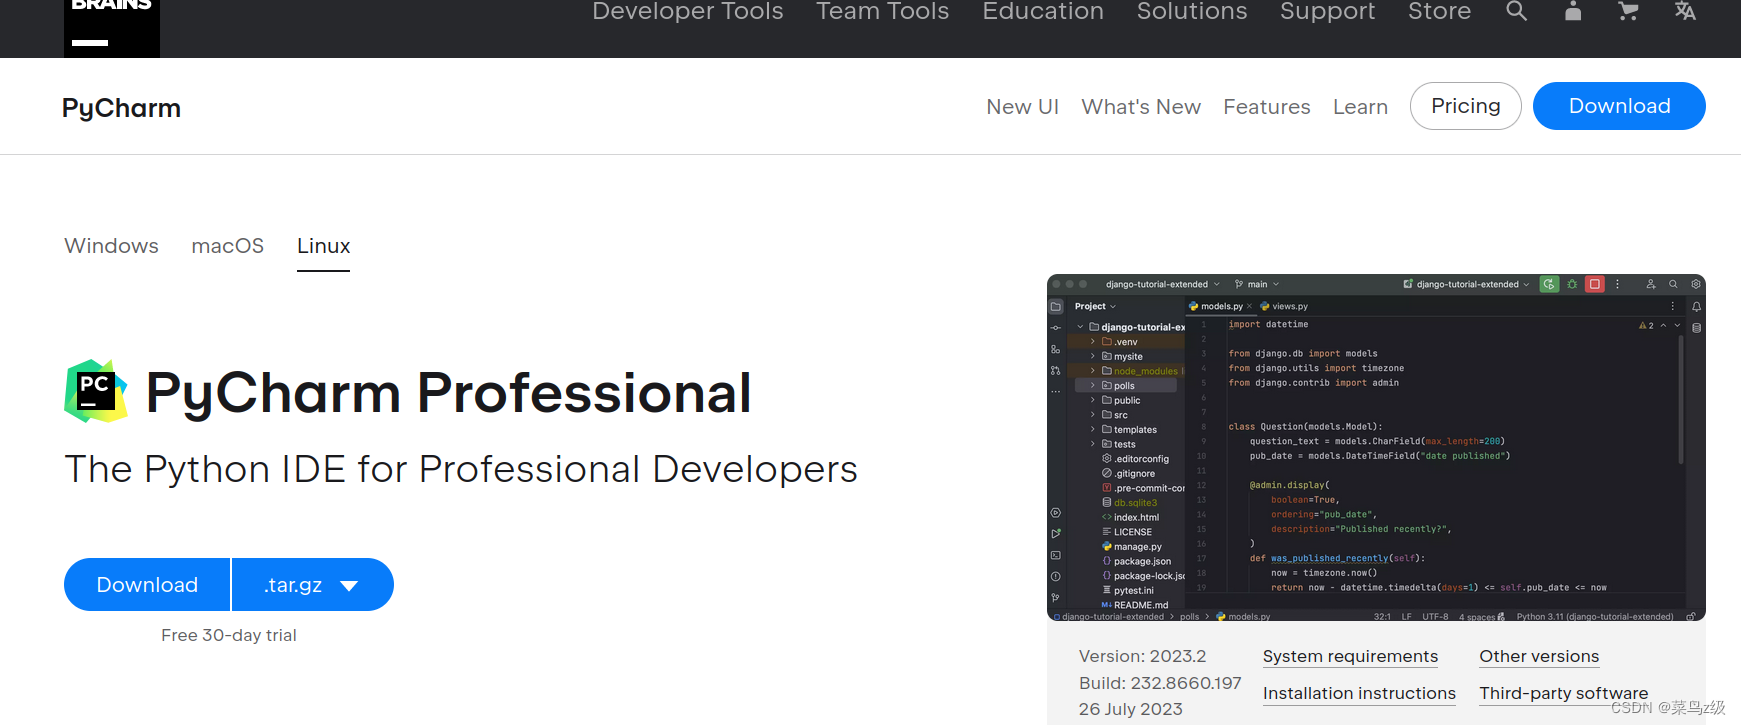Switch to the Windows tab

pyautogui.click(x=111, y=246)
